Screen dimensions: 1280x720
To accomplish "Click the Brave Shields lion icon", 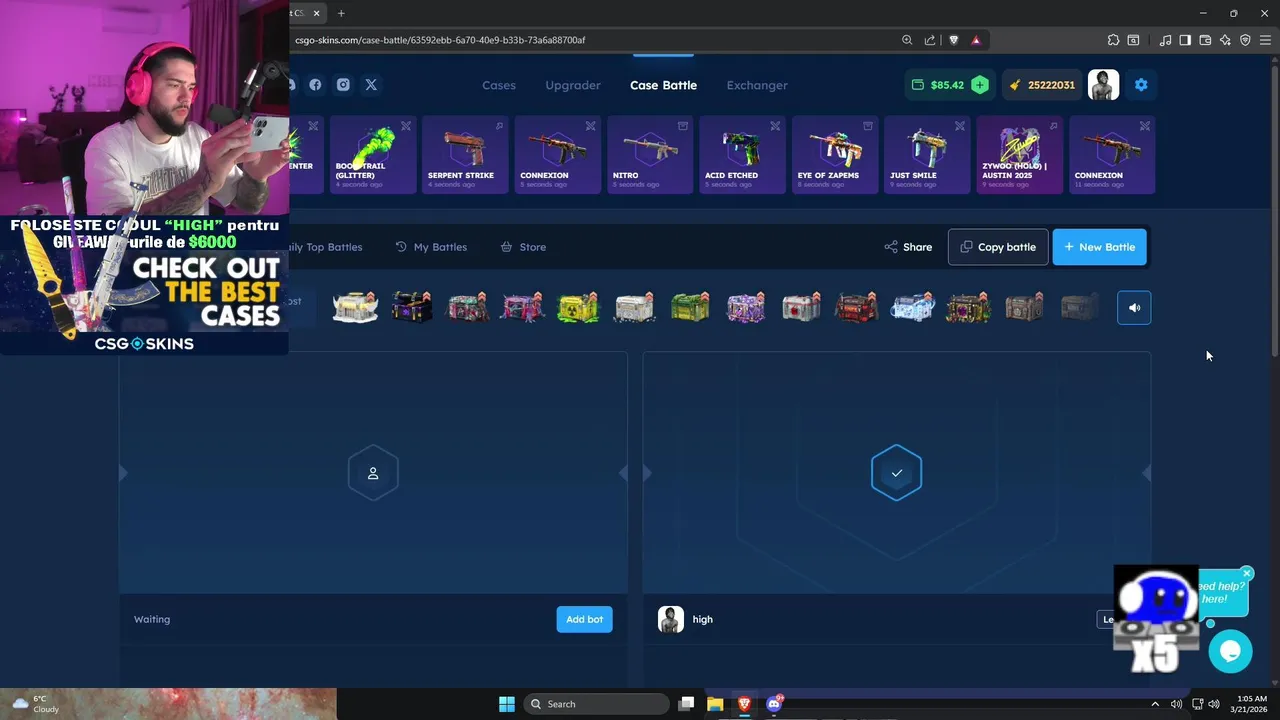I will point(953,40).
